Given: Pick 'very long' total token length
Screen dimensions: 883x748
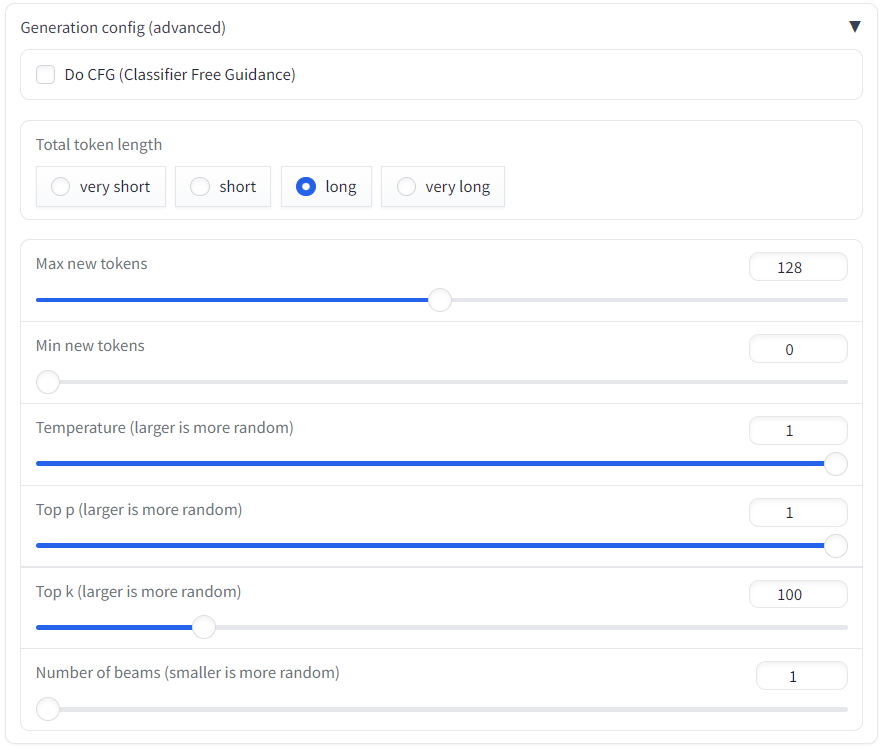Looking at the screenshot, I should click(x=407, y=187).
